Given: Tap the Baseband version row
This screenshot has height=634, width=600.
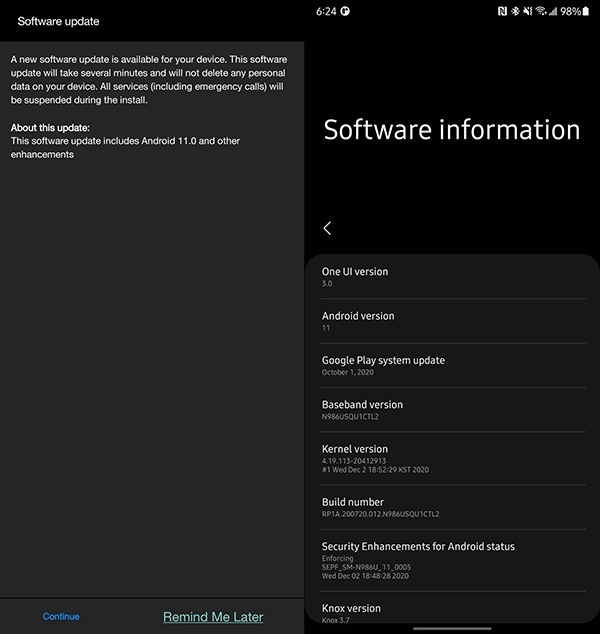Looking at the screenshot, I should coord(452,410).
